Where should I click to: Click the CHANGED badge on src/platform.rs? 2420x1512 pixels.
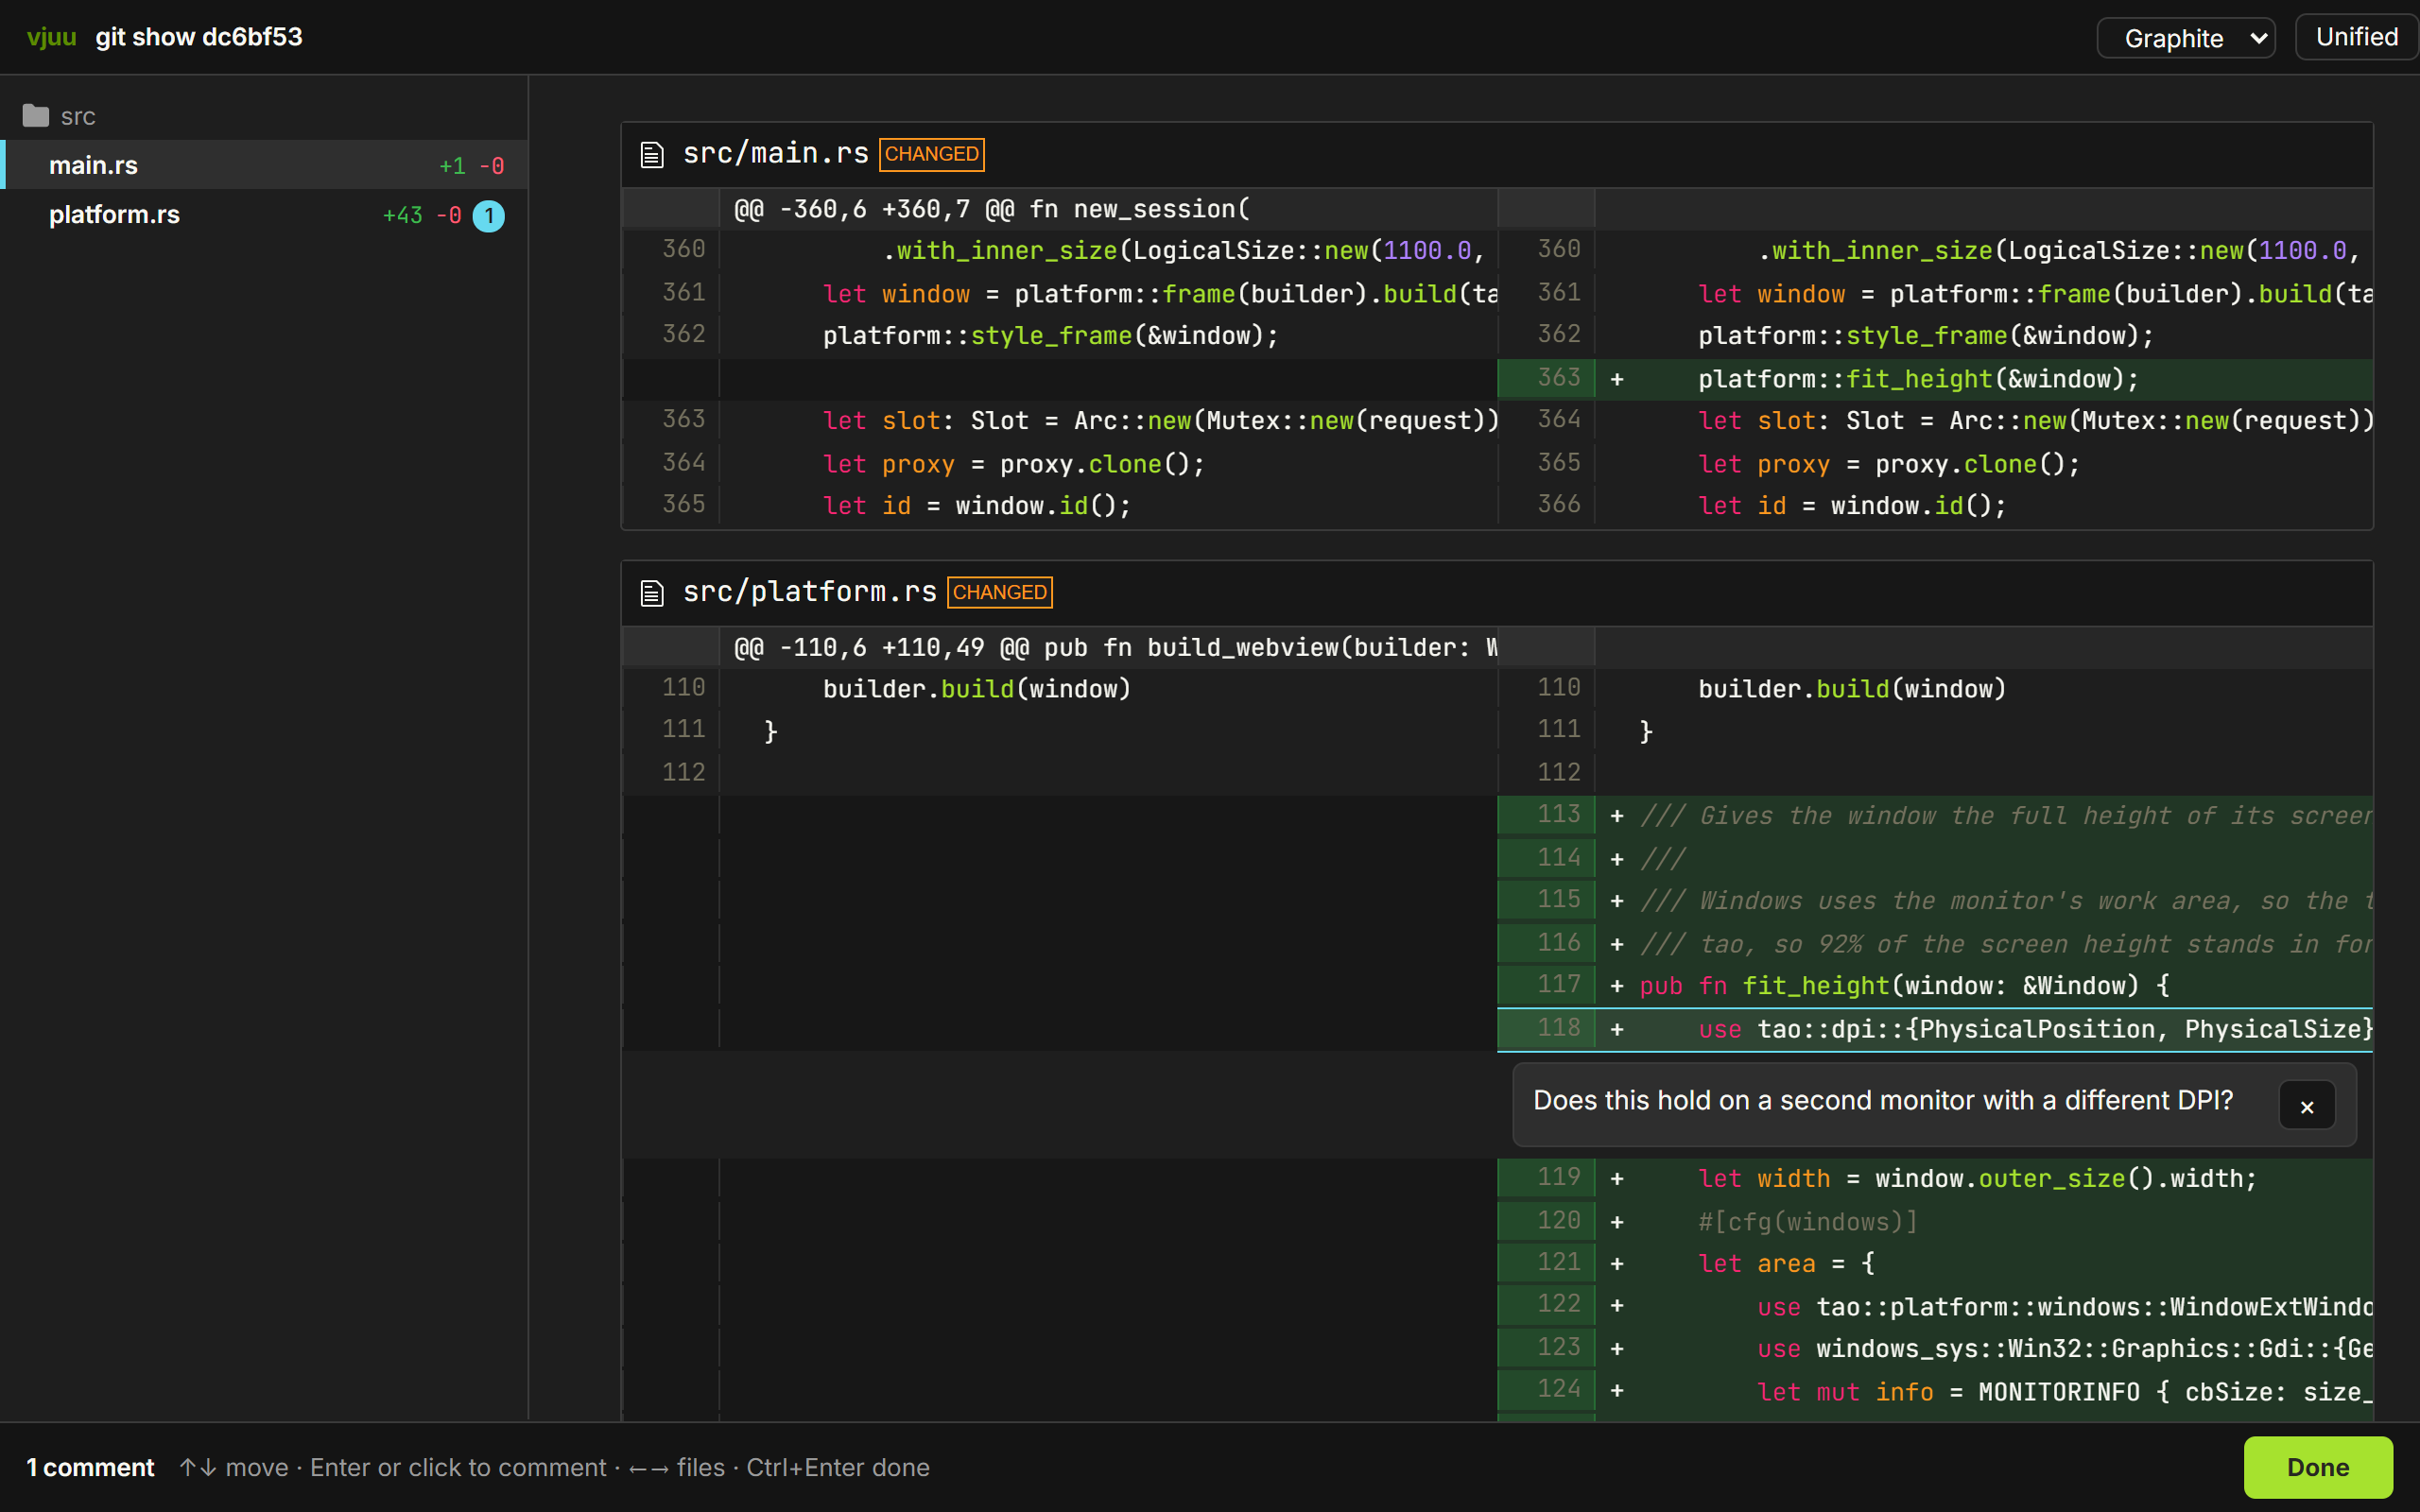tap(1000, 593)
